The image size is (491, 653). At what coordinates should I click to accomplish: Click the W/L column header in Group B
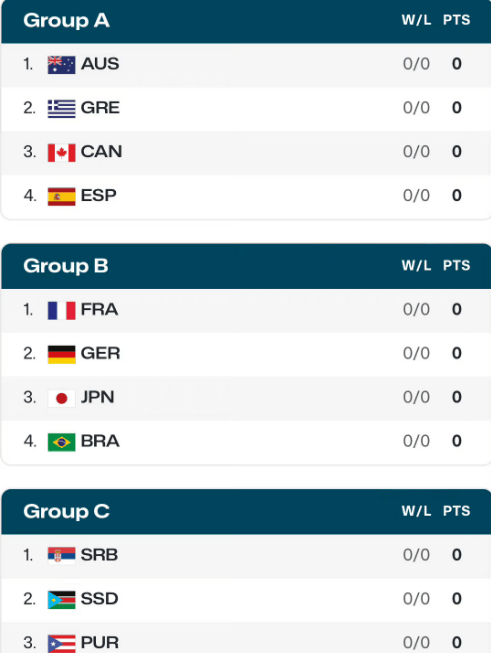pos(416,266)
